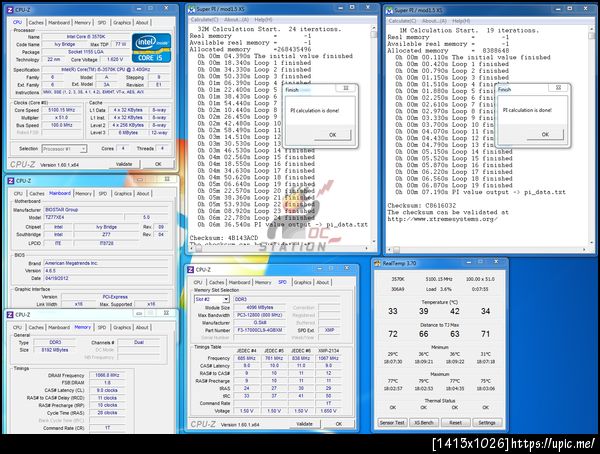The height and width of the screenshot is (454, 600).
Task: Click the Load 3.6% readout in RealTemp
Action: [x=441, y=289]
